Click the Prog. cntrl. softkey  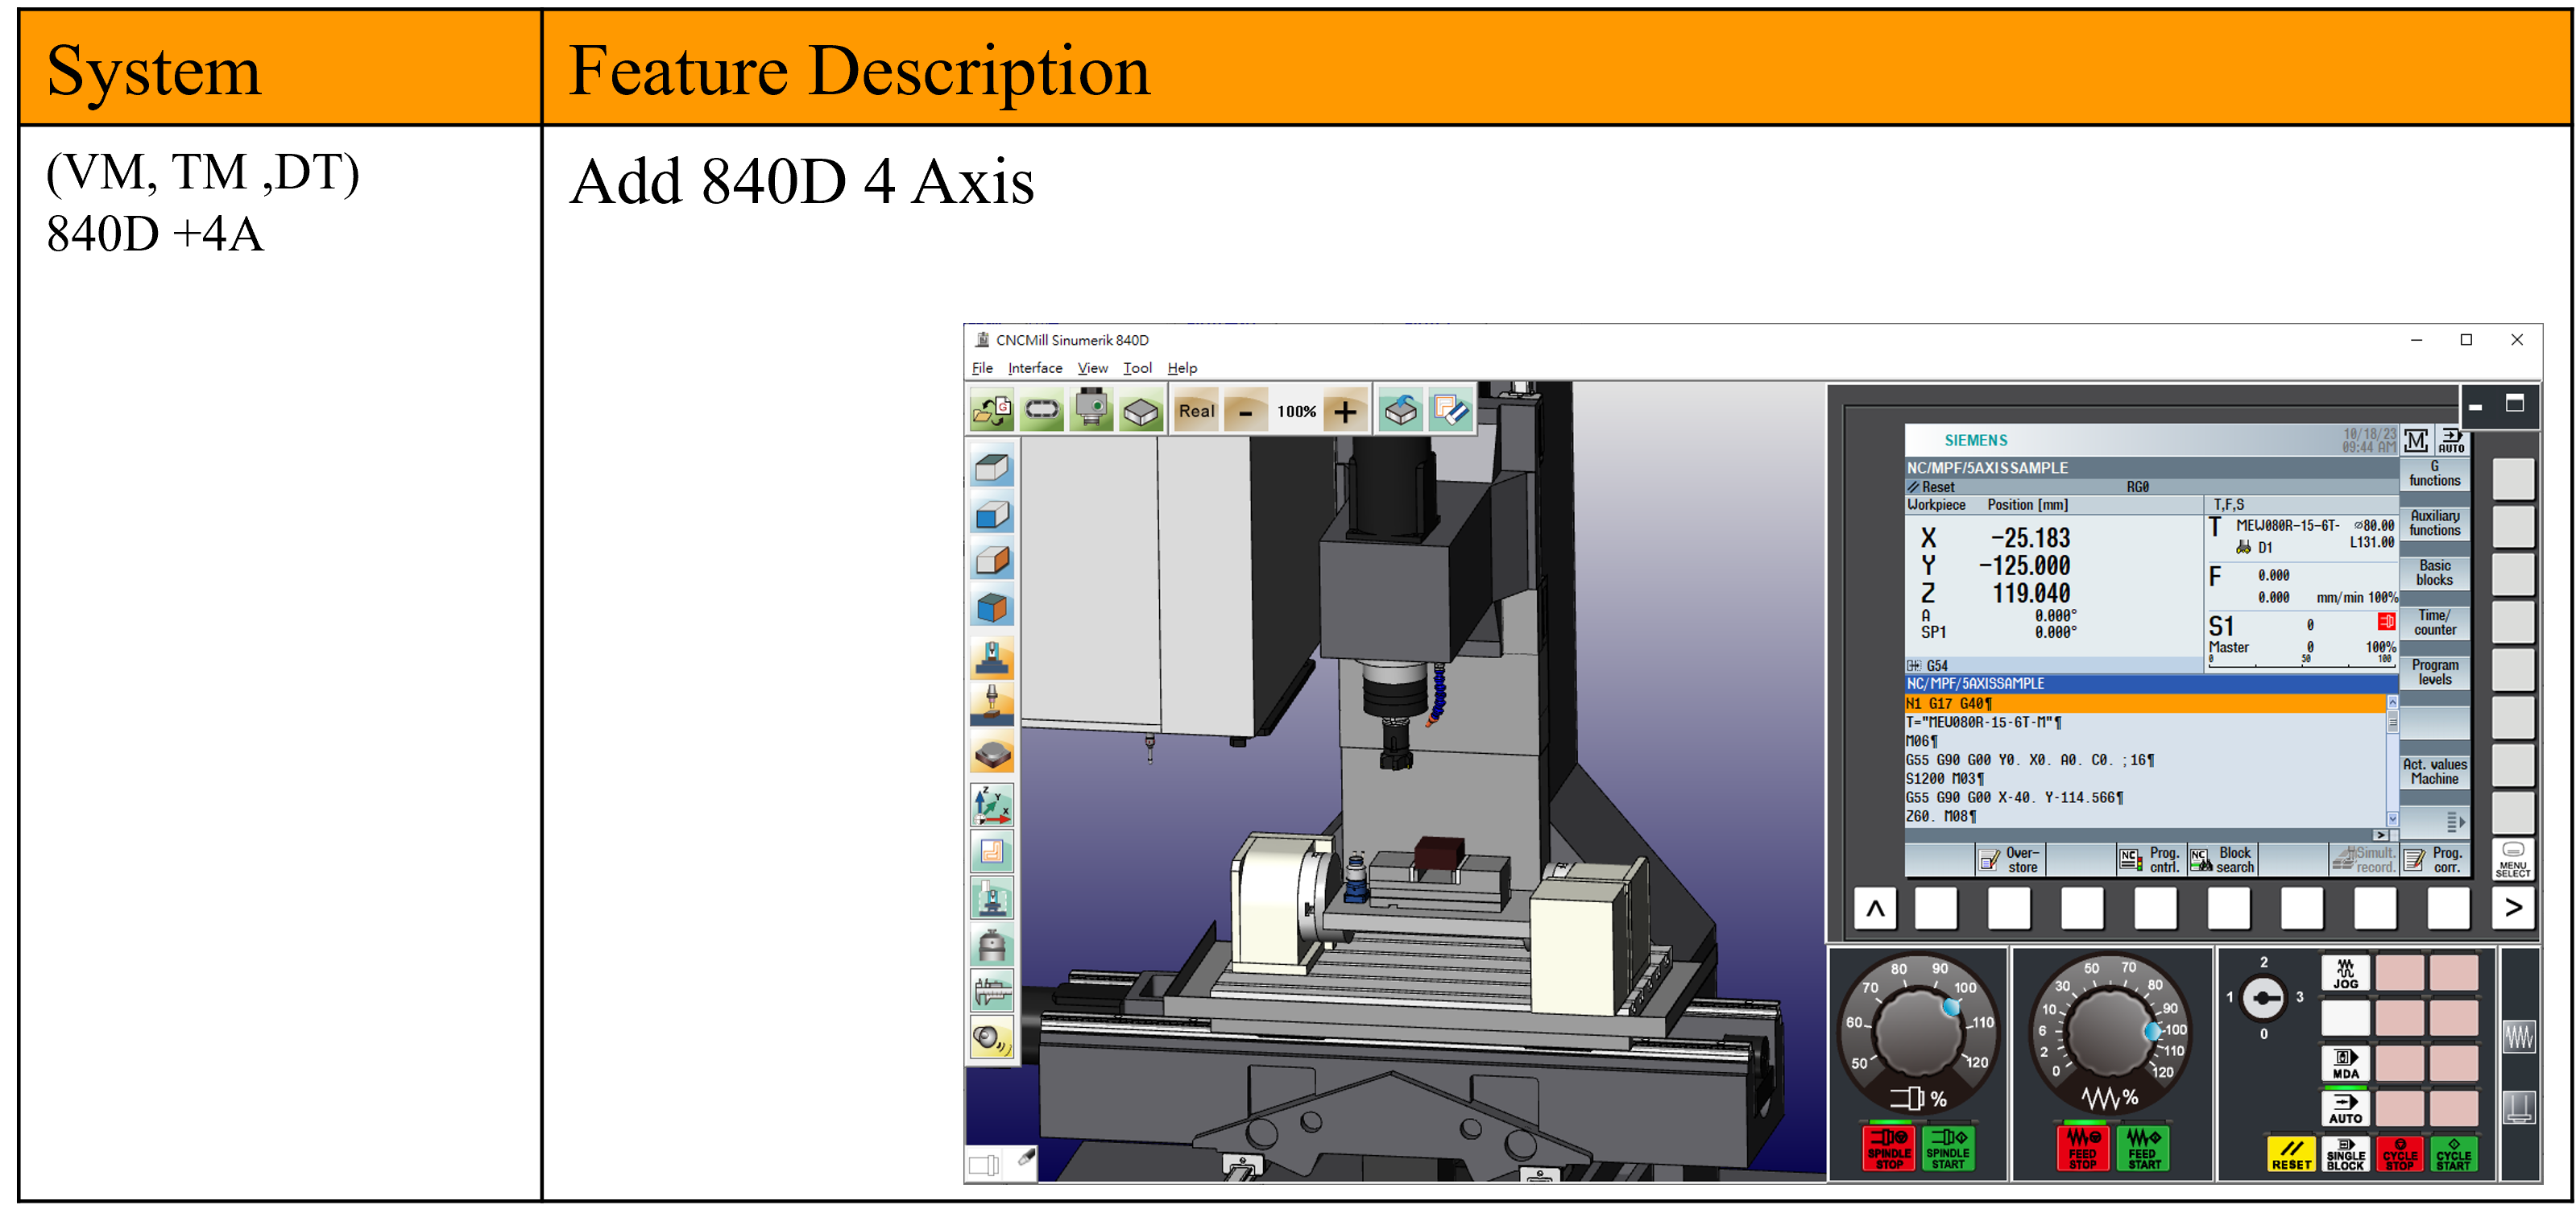[x=2152, y=860]
